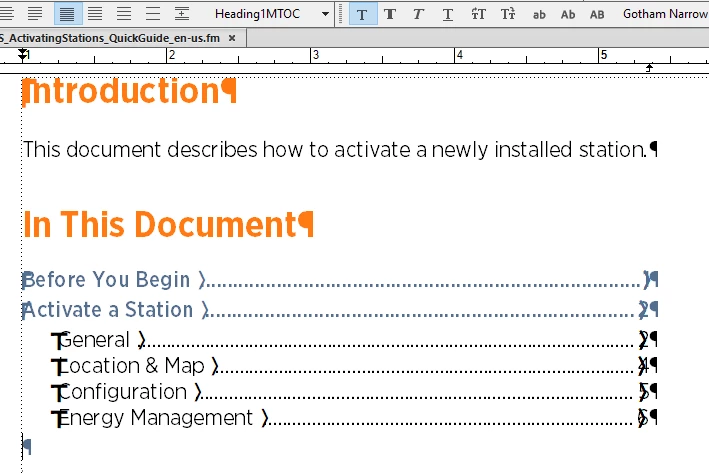Image resolution: width=709 pixels, height=474 pixels.
Task: Place cursor in Introduction heading
Action: coord(129,92)
